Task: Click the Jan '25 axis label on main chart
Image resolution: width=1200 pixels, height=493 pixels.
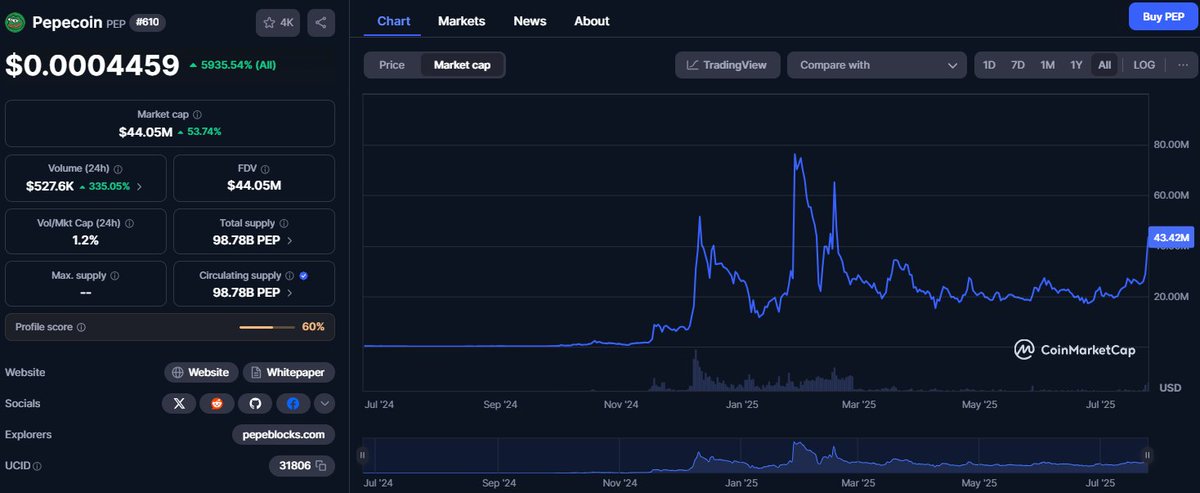Action: pos(741,404)
